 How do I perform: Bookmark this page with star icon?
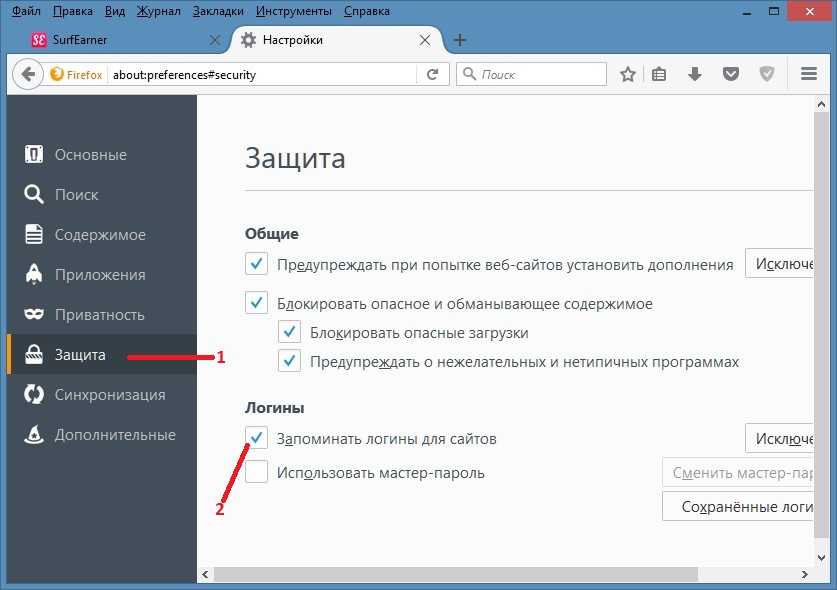628,74
